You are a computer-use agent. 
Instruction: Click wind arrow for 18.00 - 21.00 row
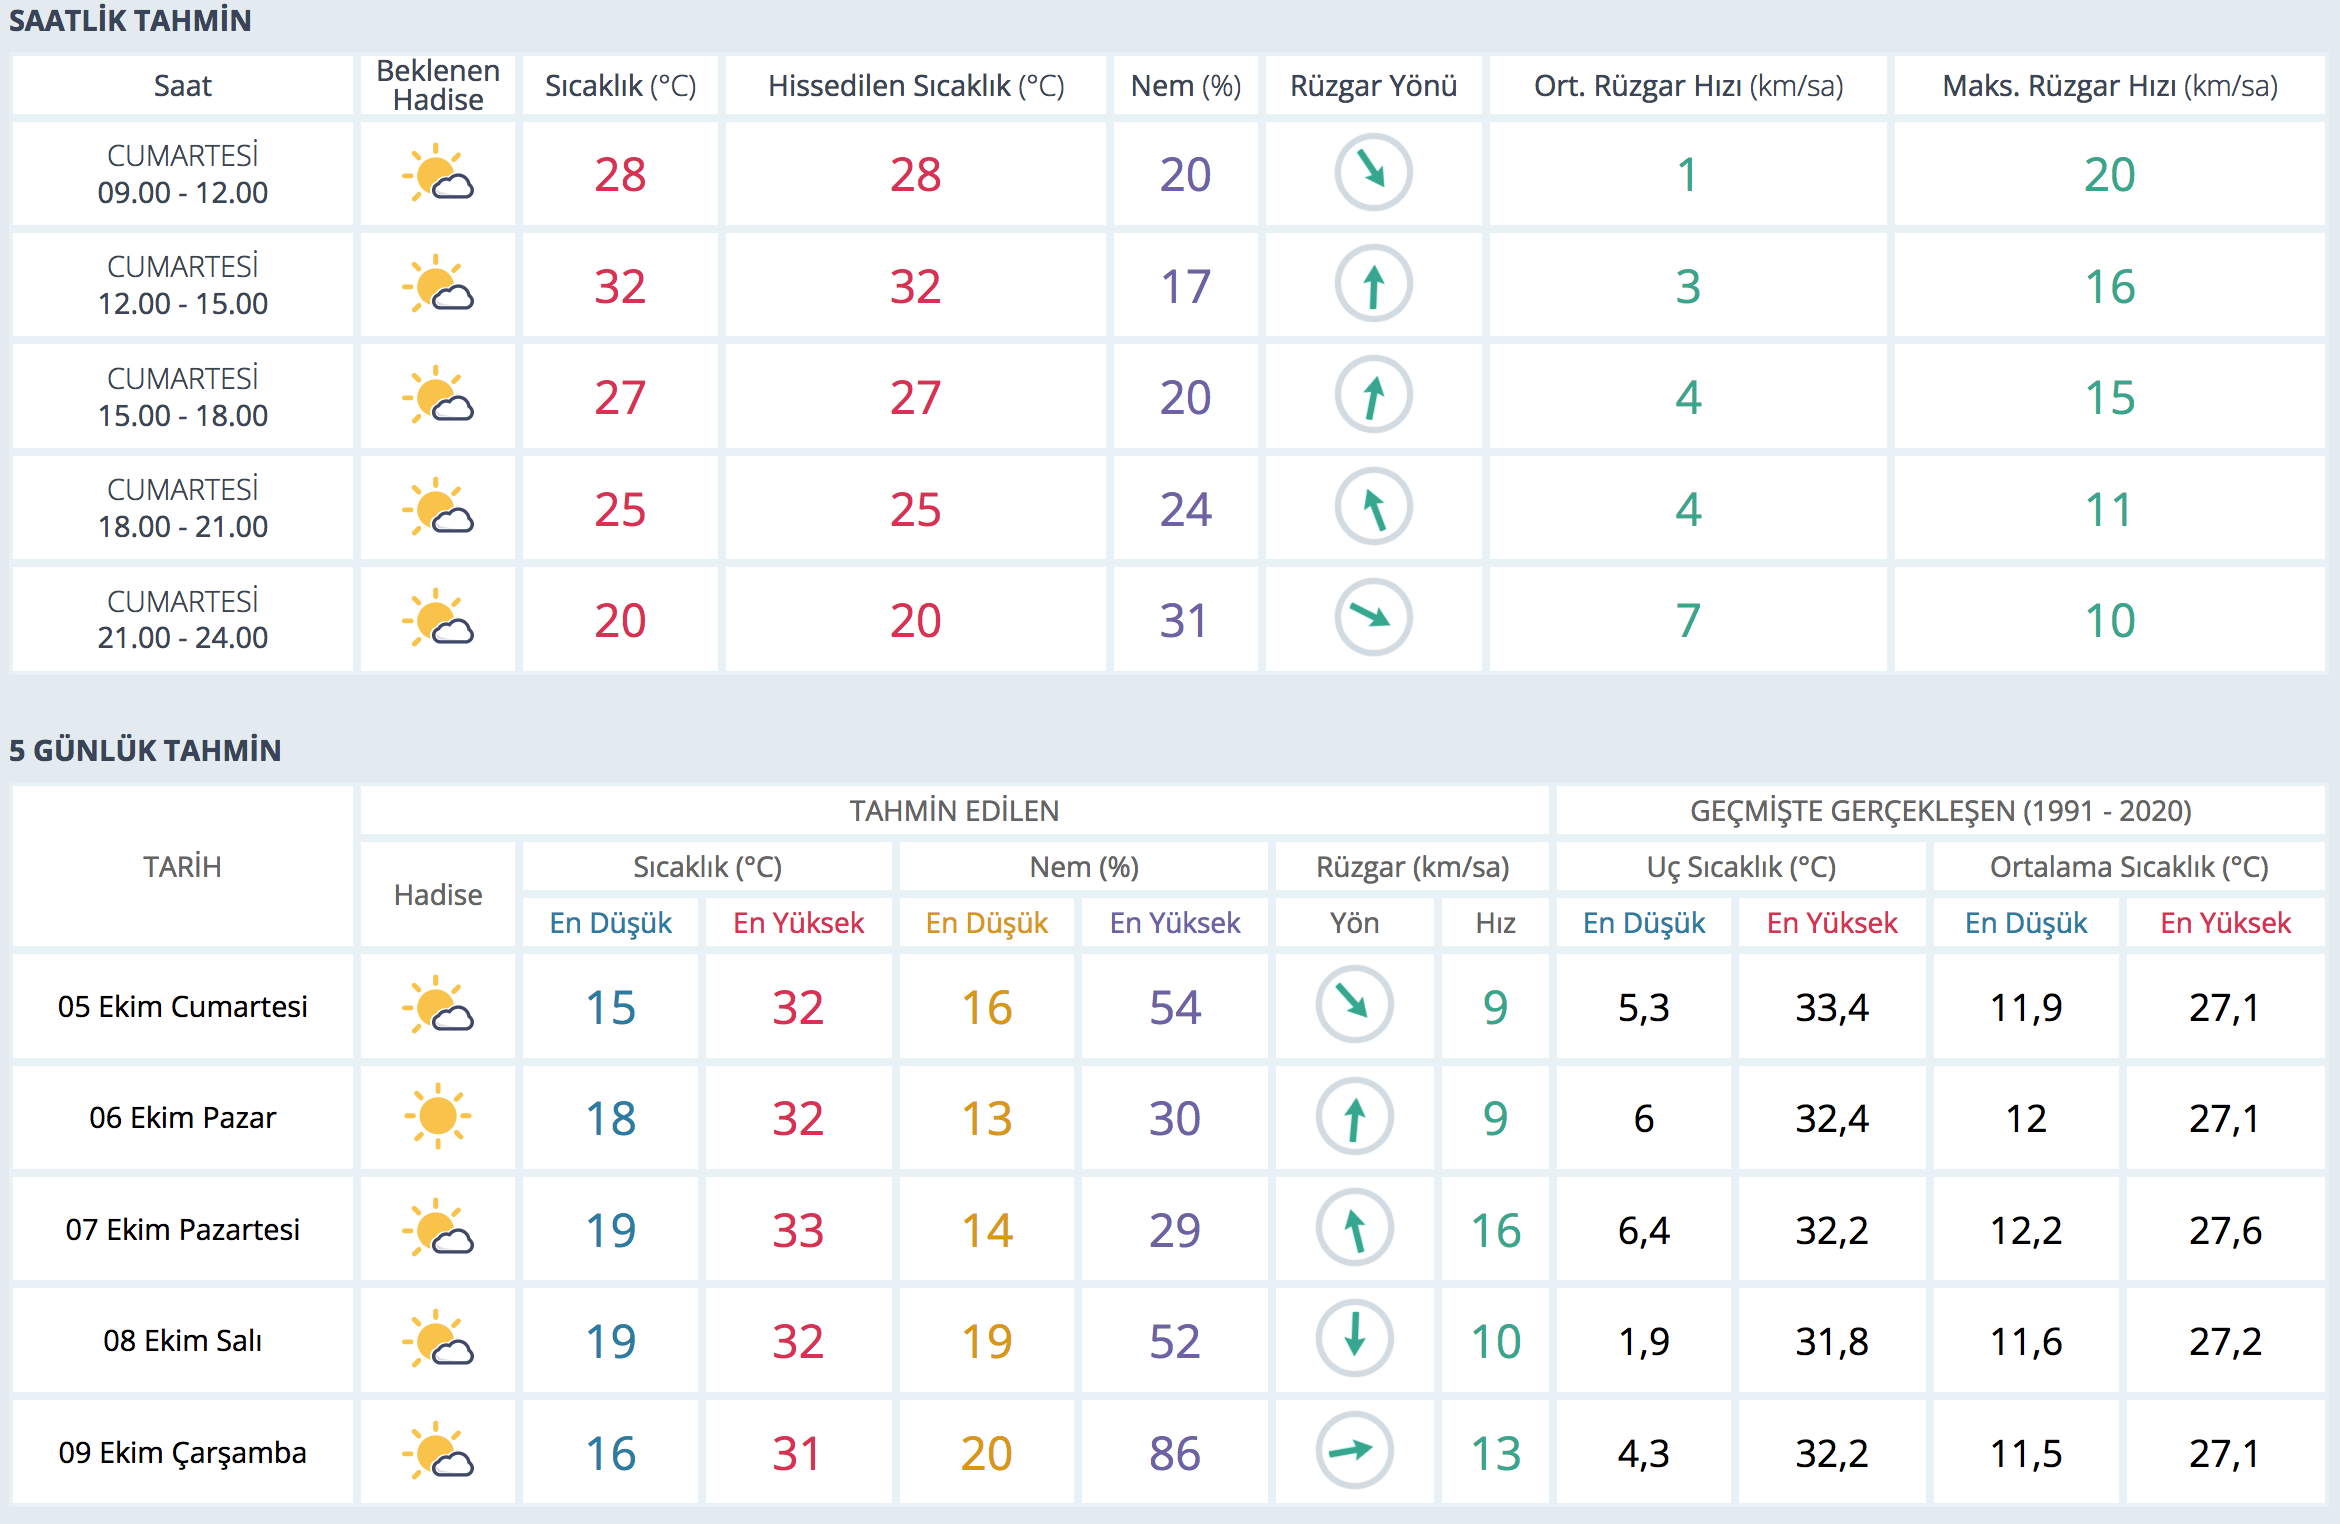pyautogui.click(x=1373, y=508)
